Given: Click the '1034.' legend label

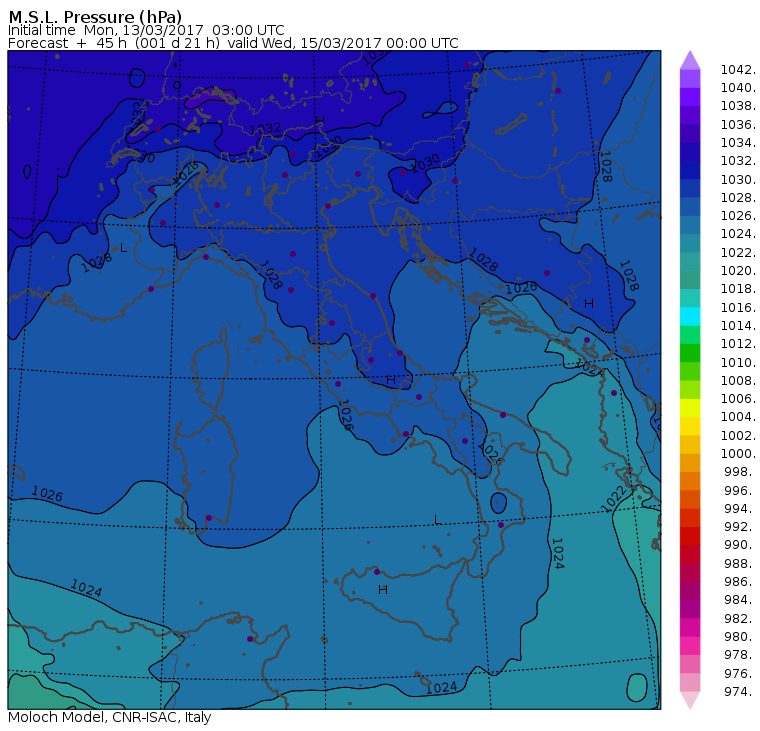Looking at the screenshot, I should 738,143.
